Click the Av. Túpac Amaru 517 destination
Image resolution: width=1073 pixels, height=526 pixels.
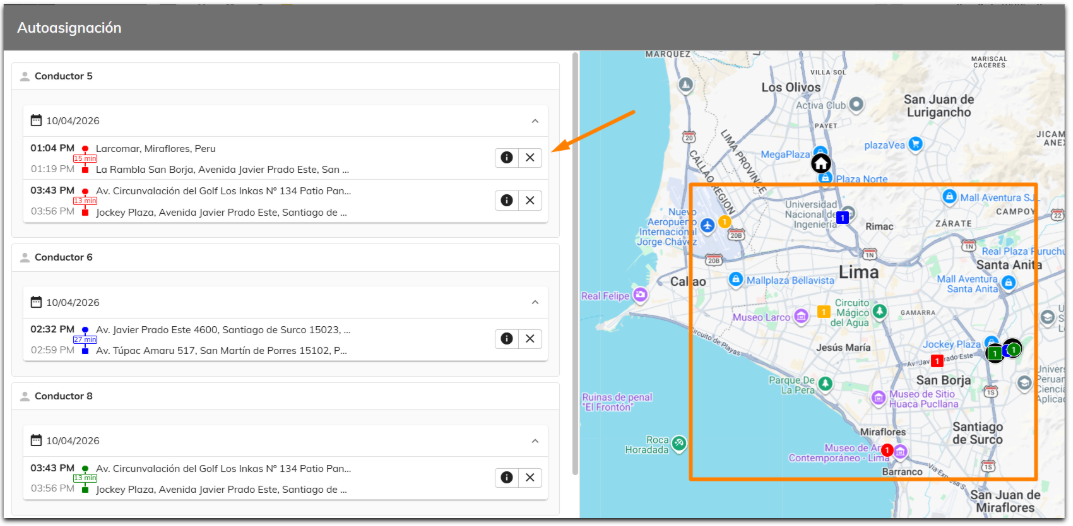click(x=222, y=351)
